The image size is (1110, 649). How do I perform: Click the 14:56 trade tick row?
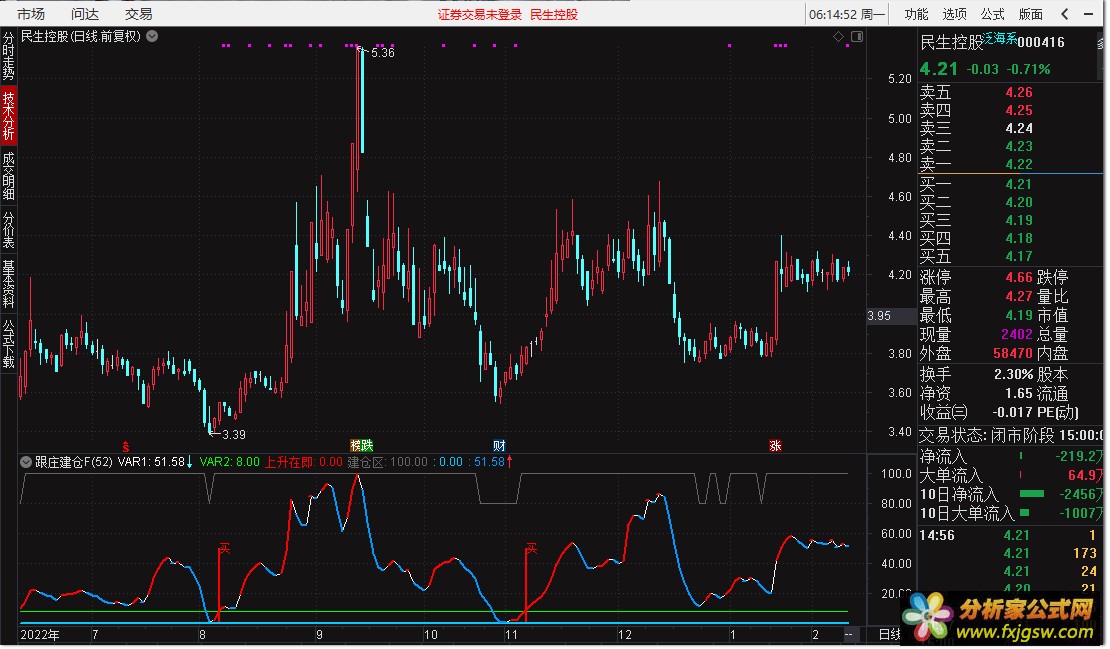1010,536
